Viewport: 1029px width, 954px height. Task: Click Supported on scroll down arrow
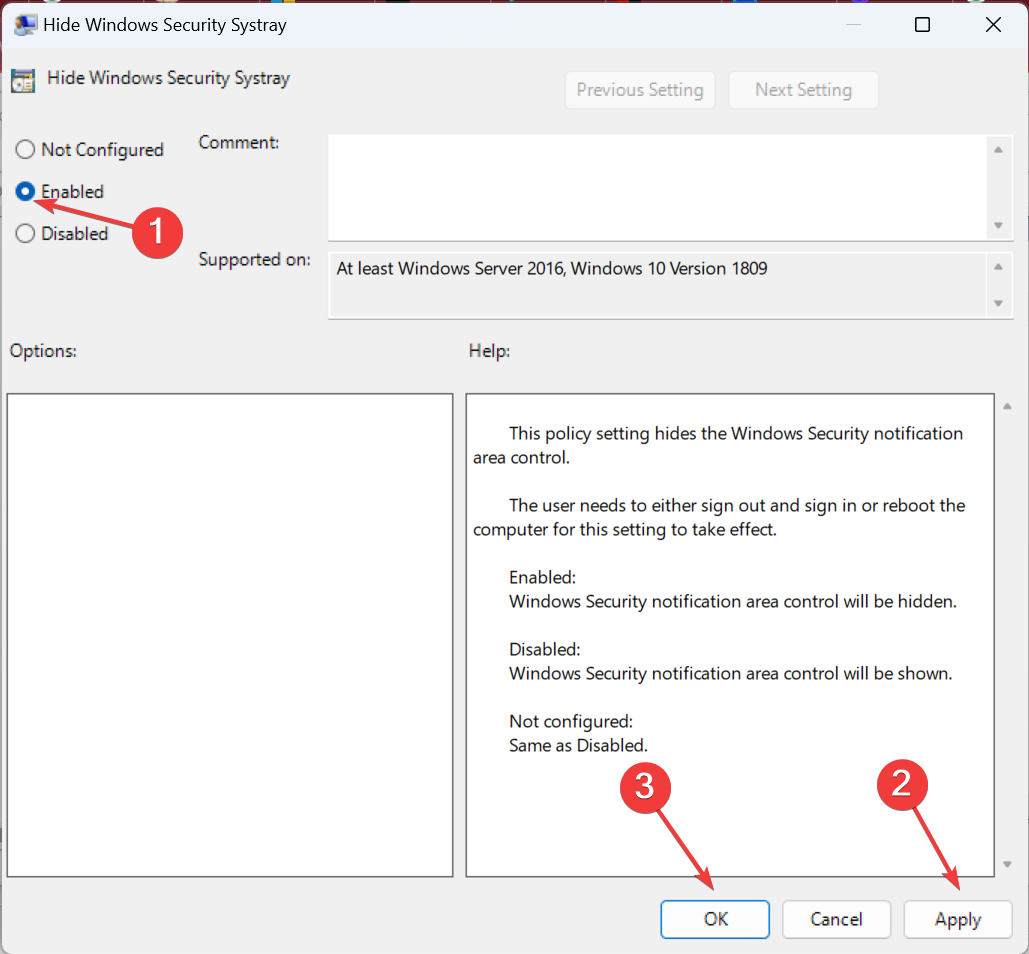998,303
